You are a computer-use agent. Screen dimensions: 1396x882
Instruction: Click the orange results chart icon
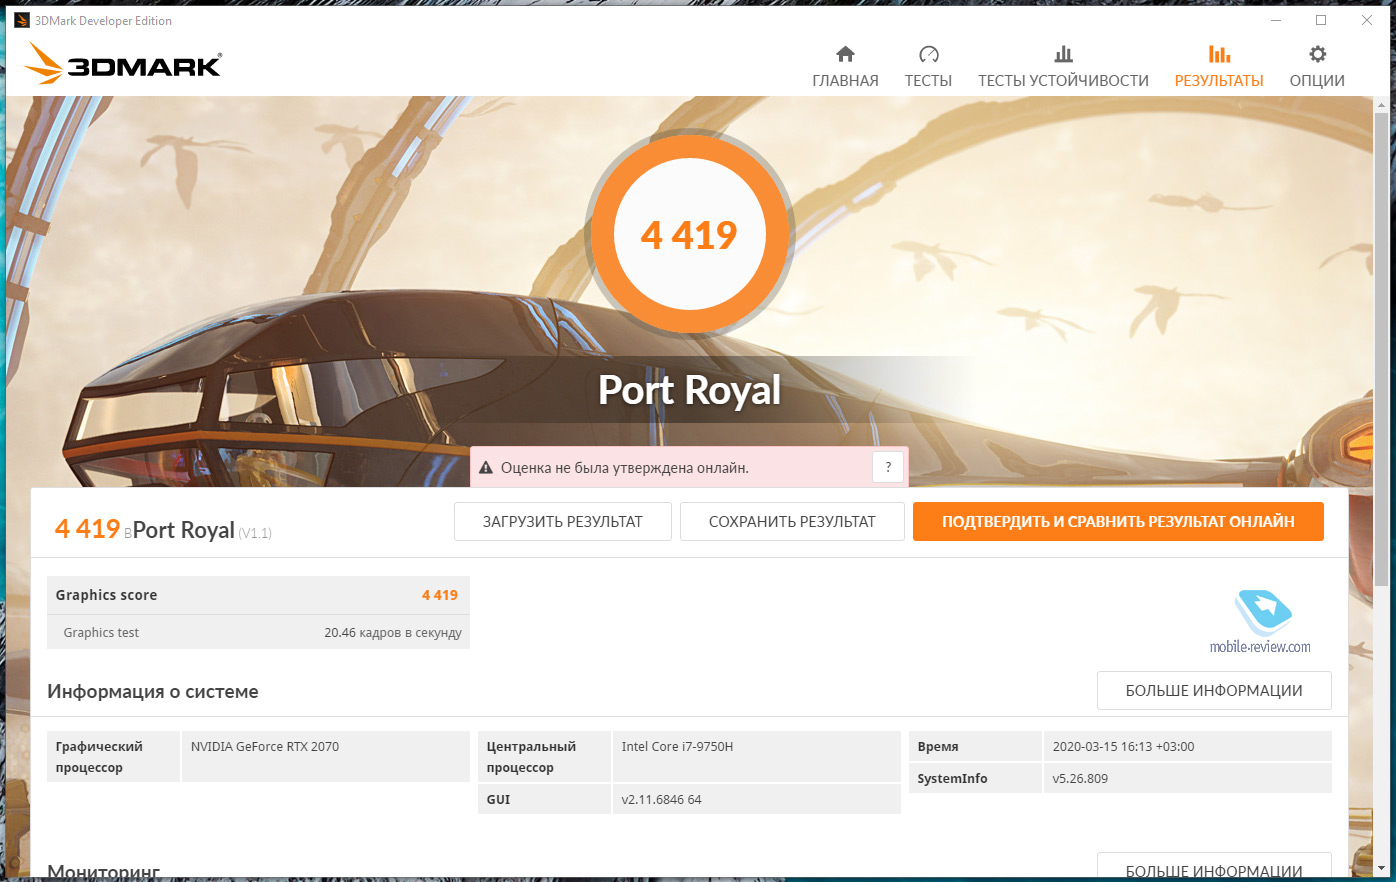(x=1219, y=54)
